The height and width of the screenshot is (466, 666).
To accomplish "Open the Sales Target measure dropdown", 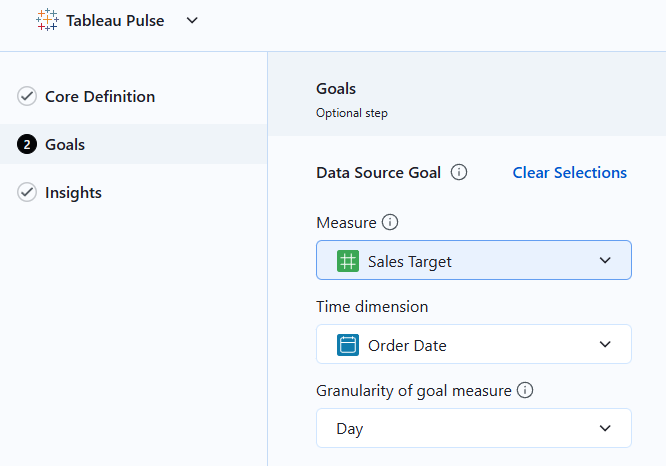I will 474,260.
